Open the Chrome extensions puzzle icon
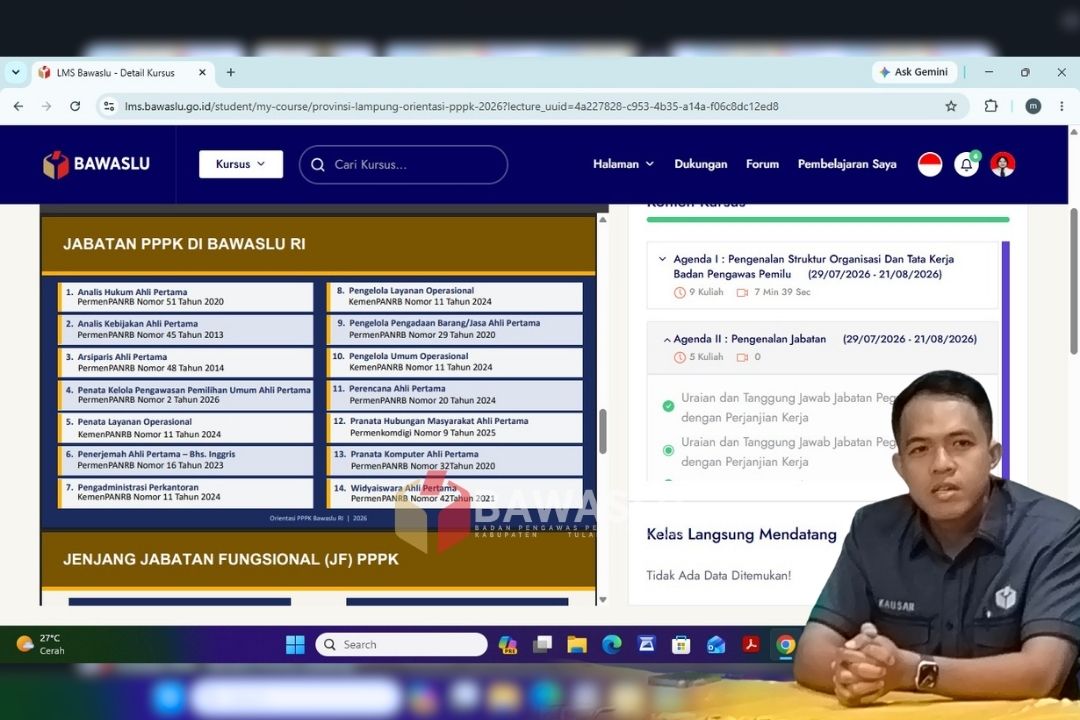1080x720 pixels. 990,106
